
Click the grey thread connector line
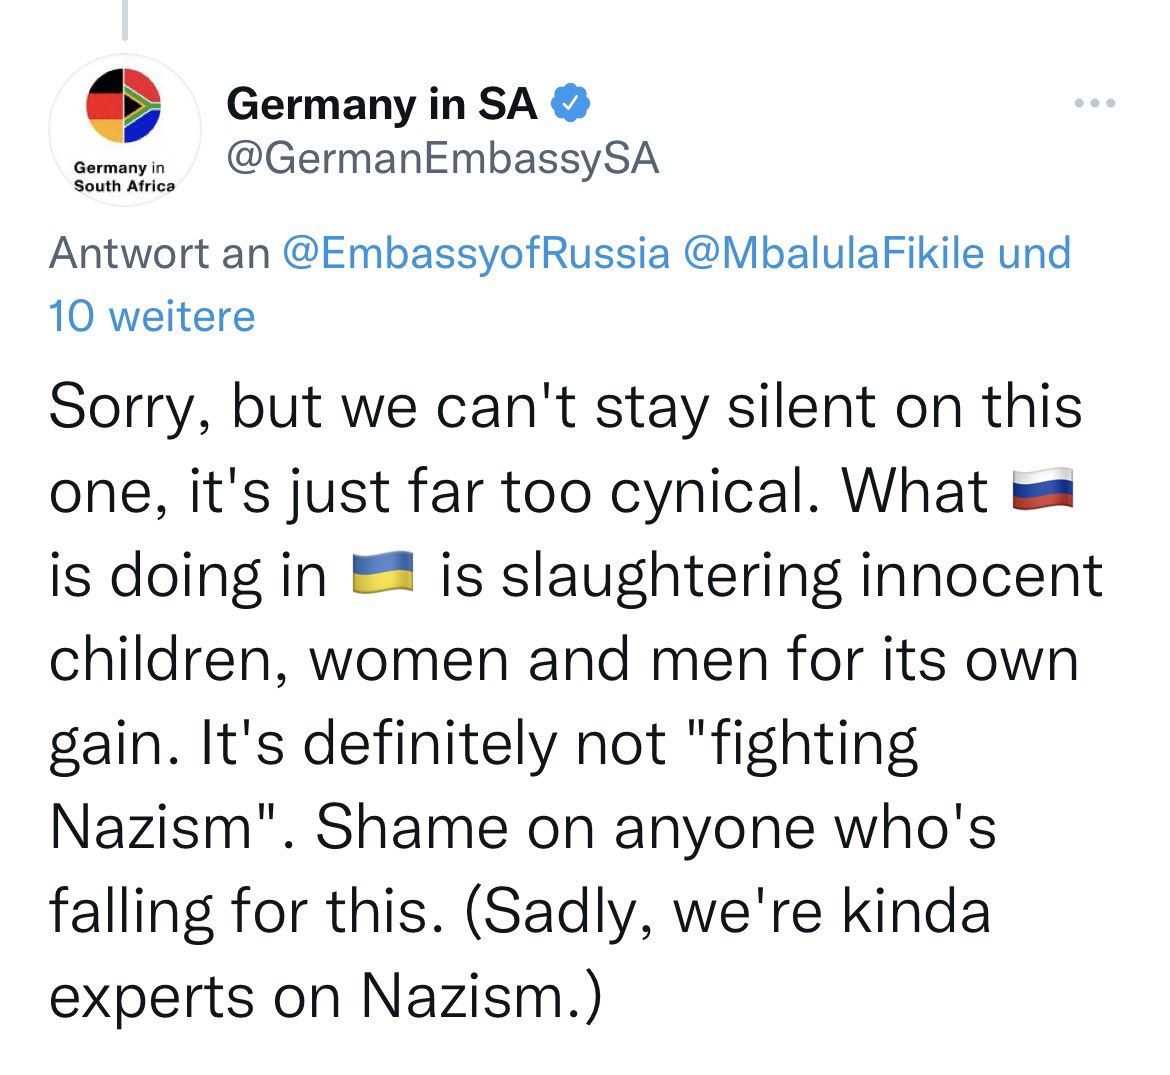click(x=125, y=19)
